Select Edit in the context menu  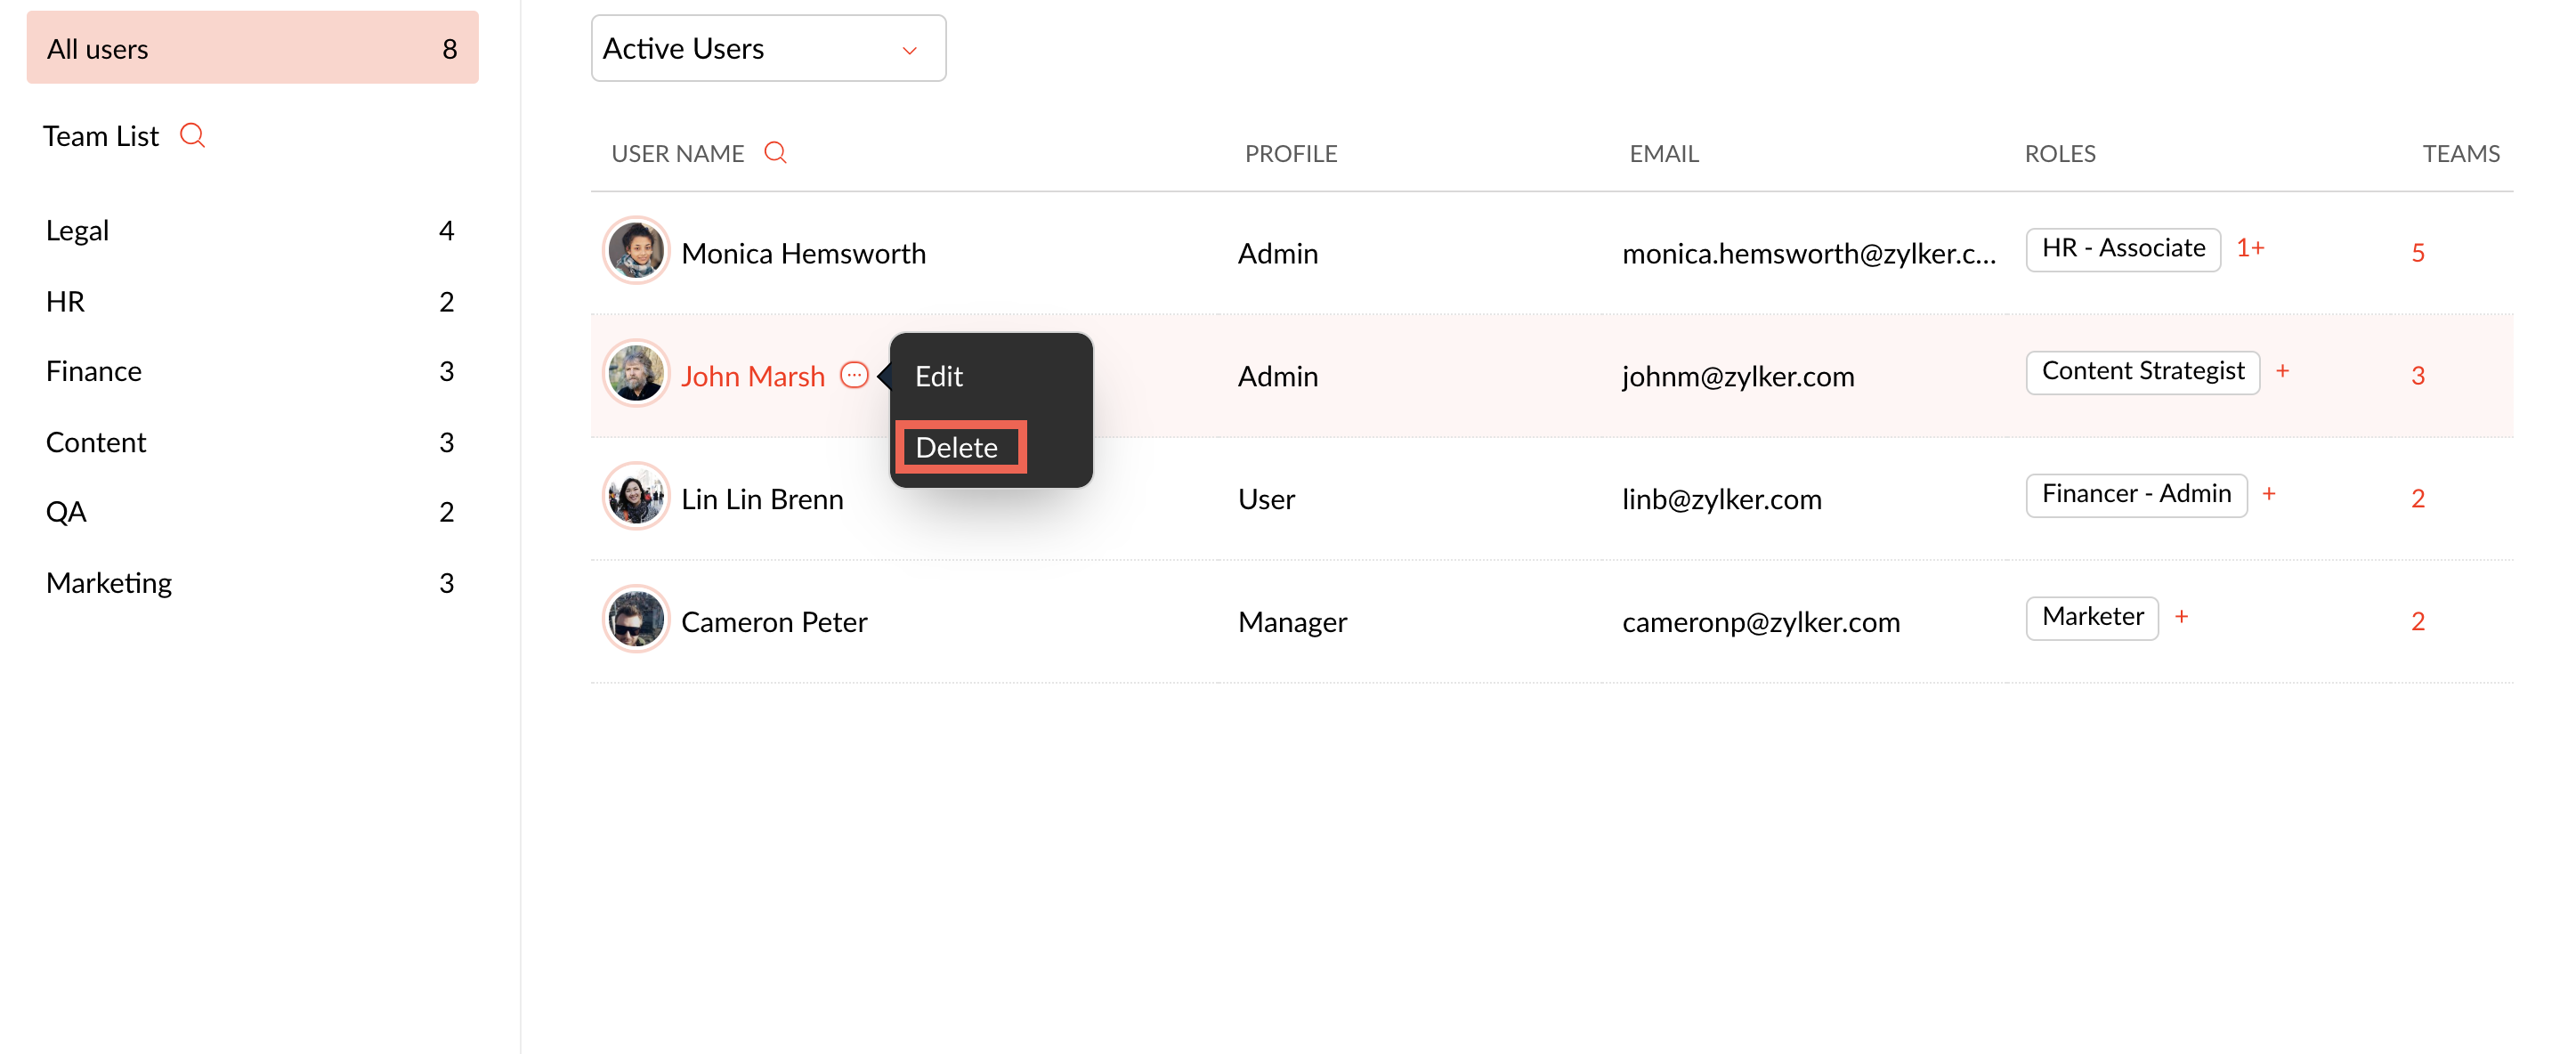[938, 376]
